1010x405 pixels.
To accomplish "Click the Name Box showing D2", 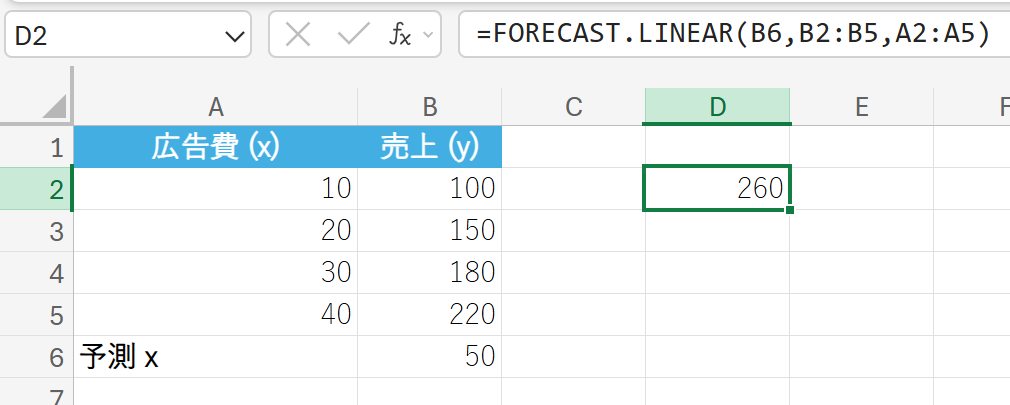I will click(x=110, y=37).
